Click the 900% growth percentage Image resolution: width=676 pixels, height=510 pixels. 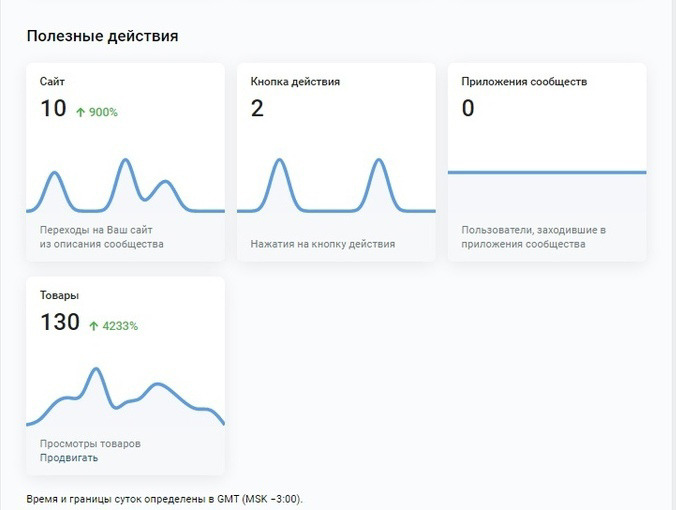103,113
